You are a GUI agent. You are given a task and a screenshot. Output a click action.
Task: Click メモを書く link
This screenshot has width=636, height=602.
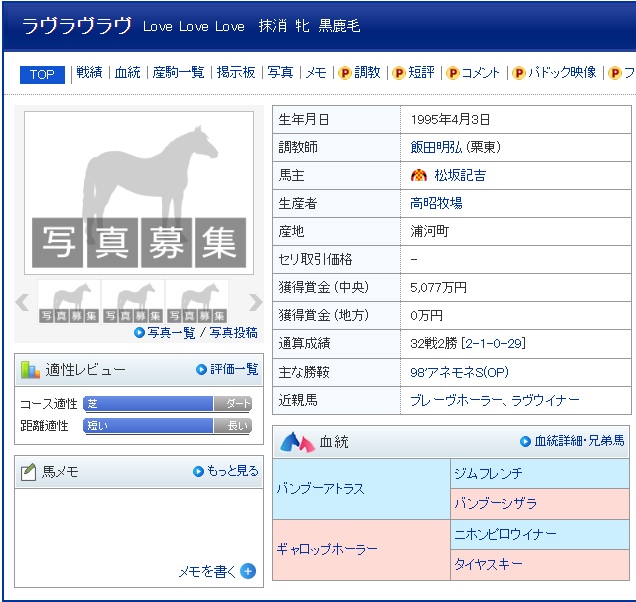click(x=207, y=572)
